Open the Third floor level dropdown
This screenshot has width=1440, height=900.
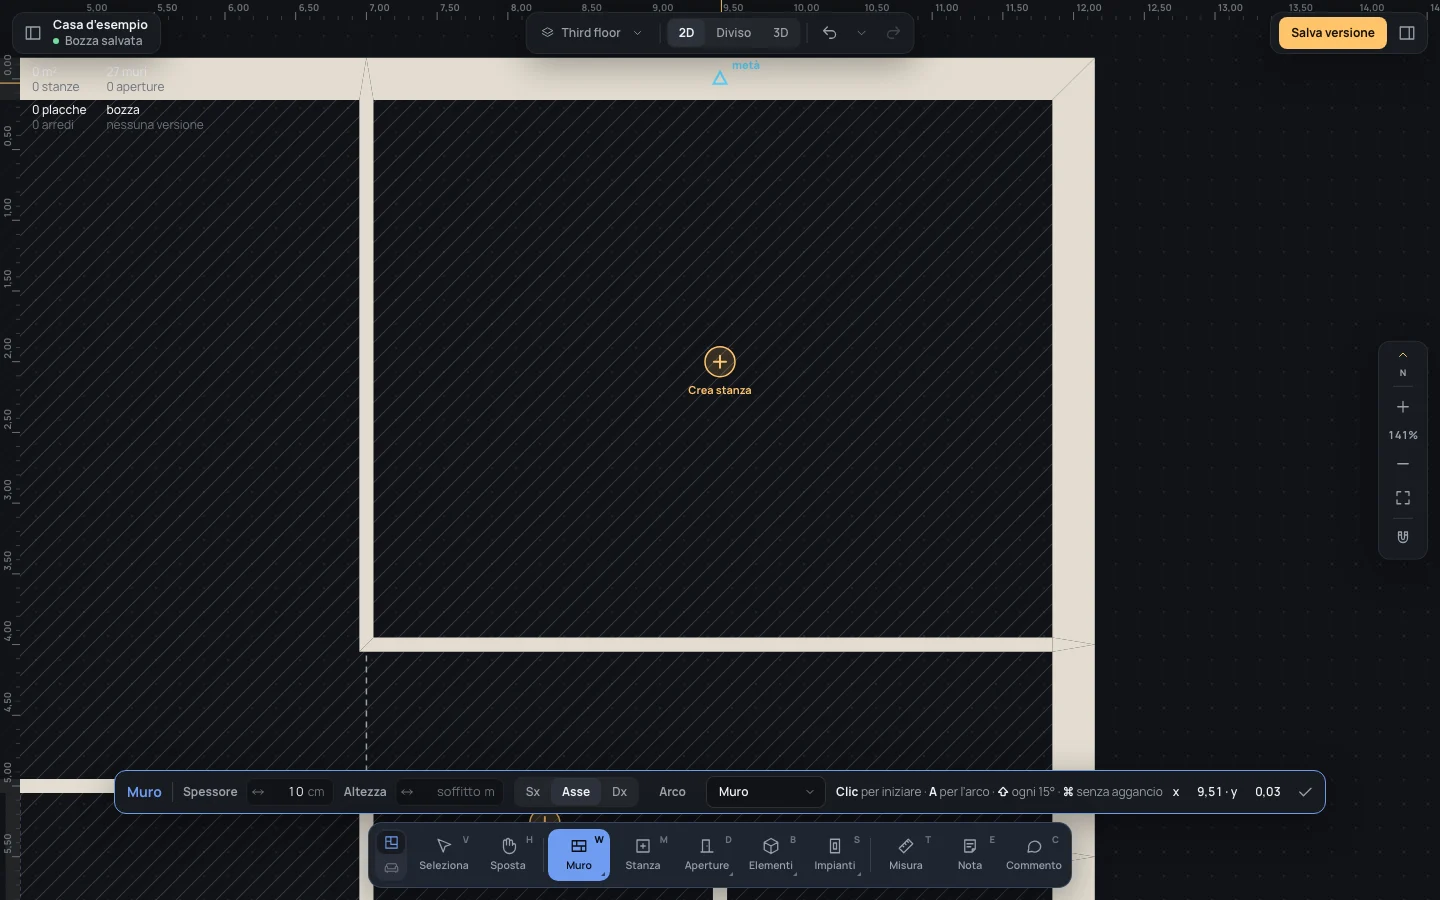(592, 33)
